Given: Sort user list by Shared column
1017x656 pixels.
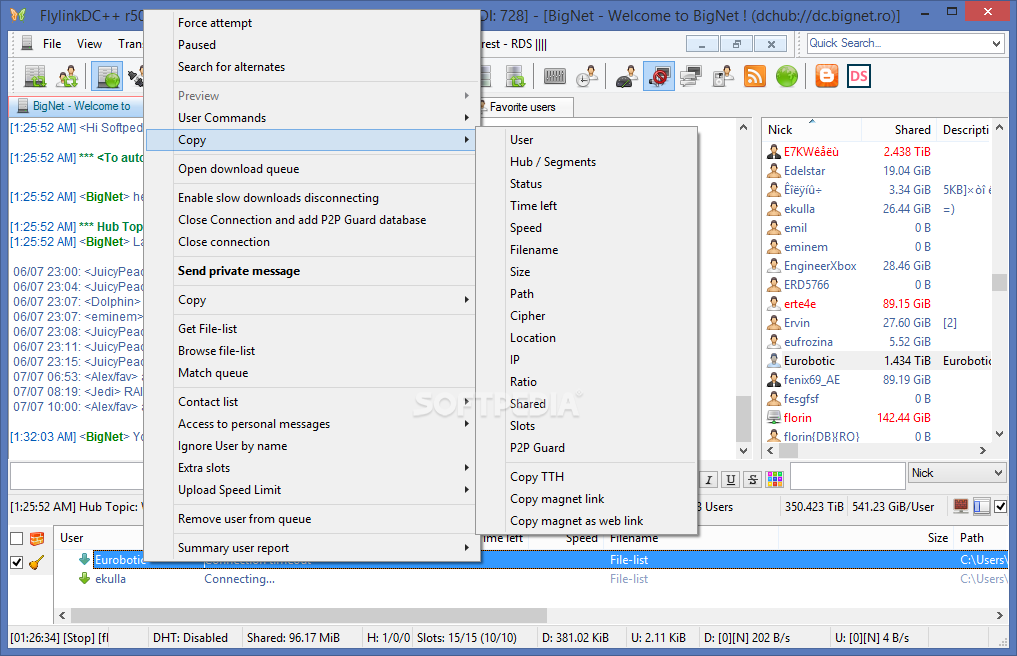Looking at the screenshot, I should (x=898, y=130).
